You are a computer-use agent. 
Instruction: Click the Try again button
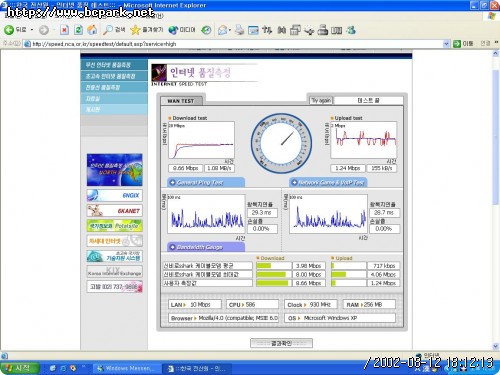(x=321, y=100)
